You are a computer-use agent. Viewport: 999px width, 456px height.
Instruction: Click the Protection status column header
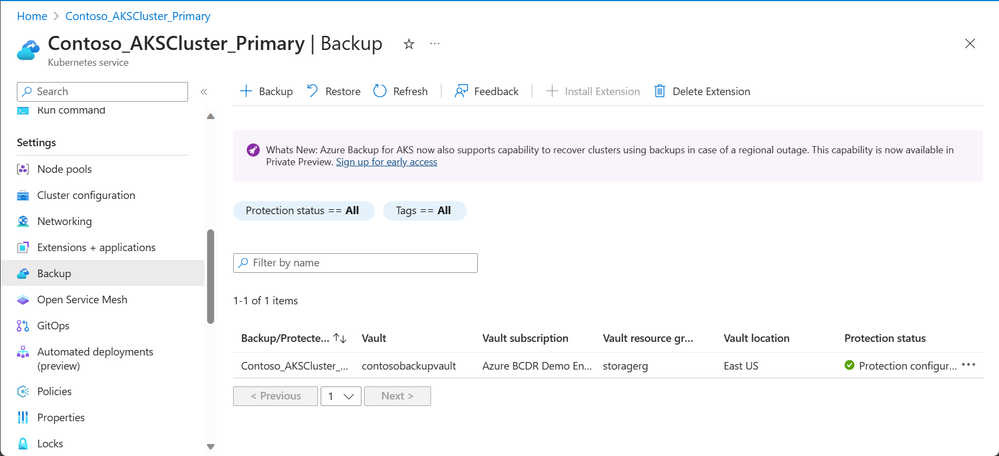tap(885, 338)
